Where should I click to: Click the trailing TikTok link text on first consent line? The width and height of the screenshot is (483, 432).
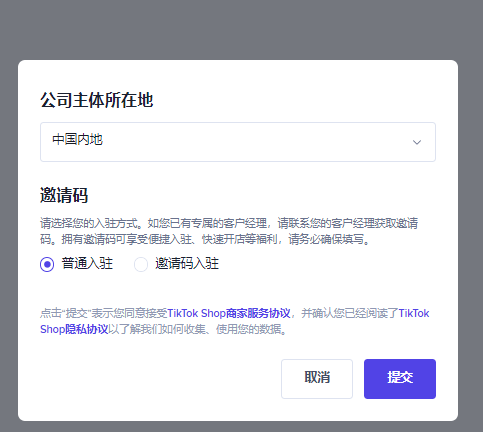pyautogui.click(x=414, y=313)
